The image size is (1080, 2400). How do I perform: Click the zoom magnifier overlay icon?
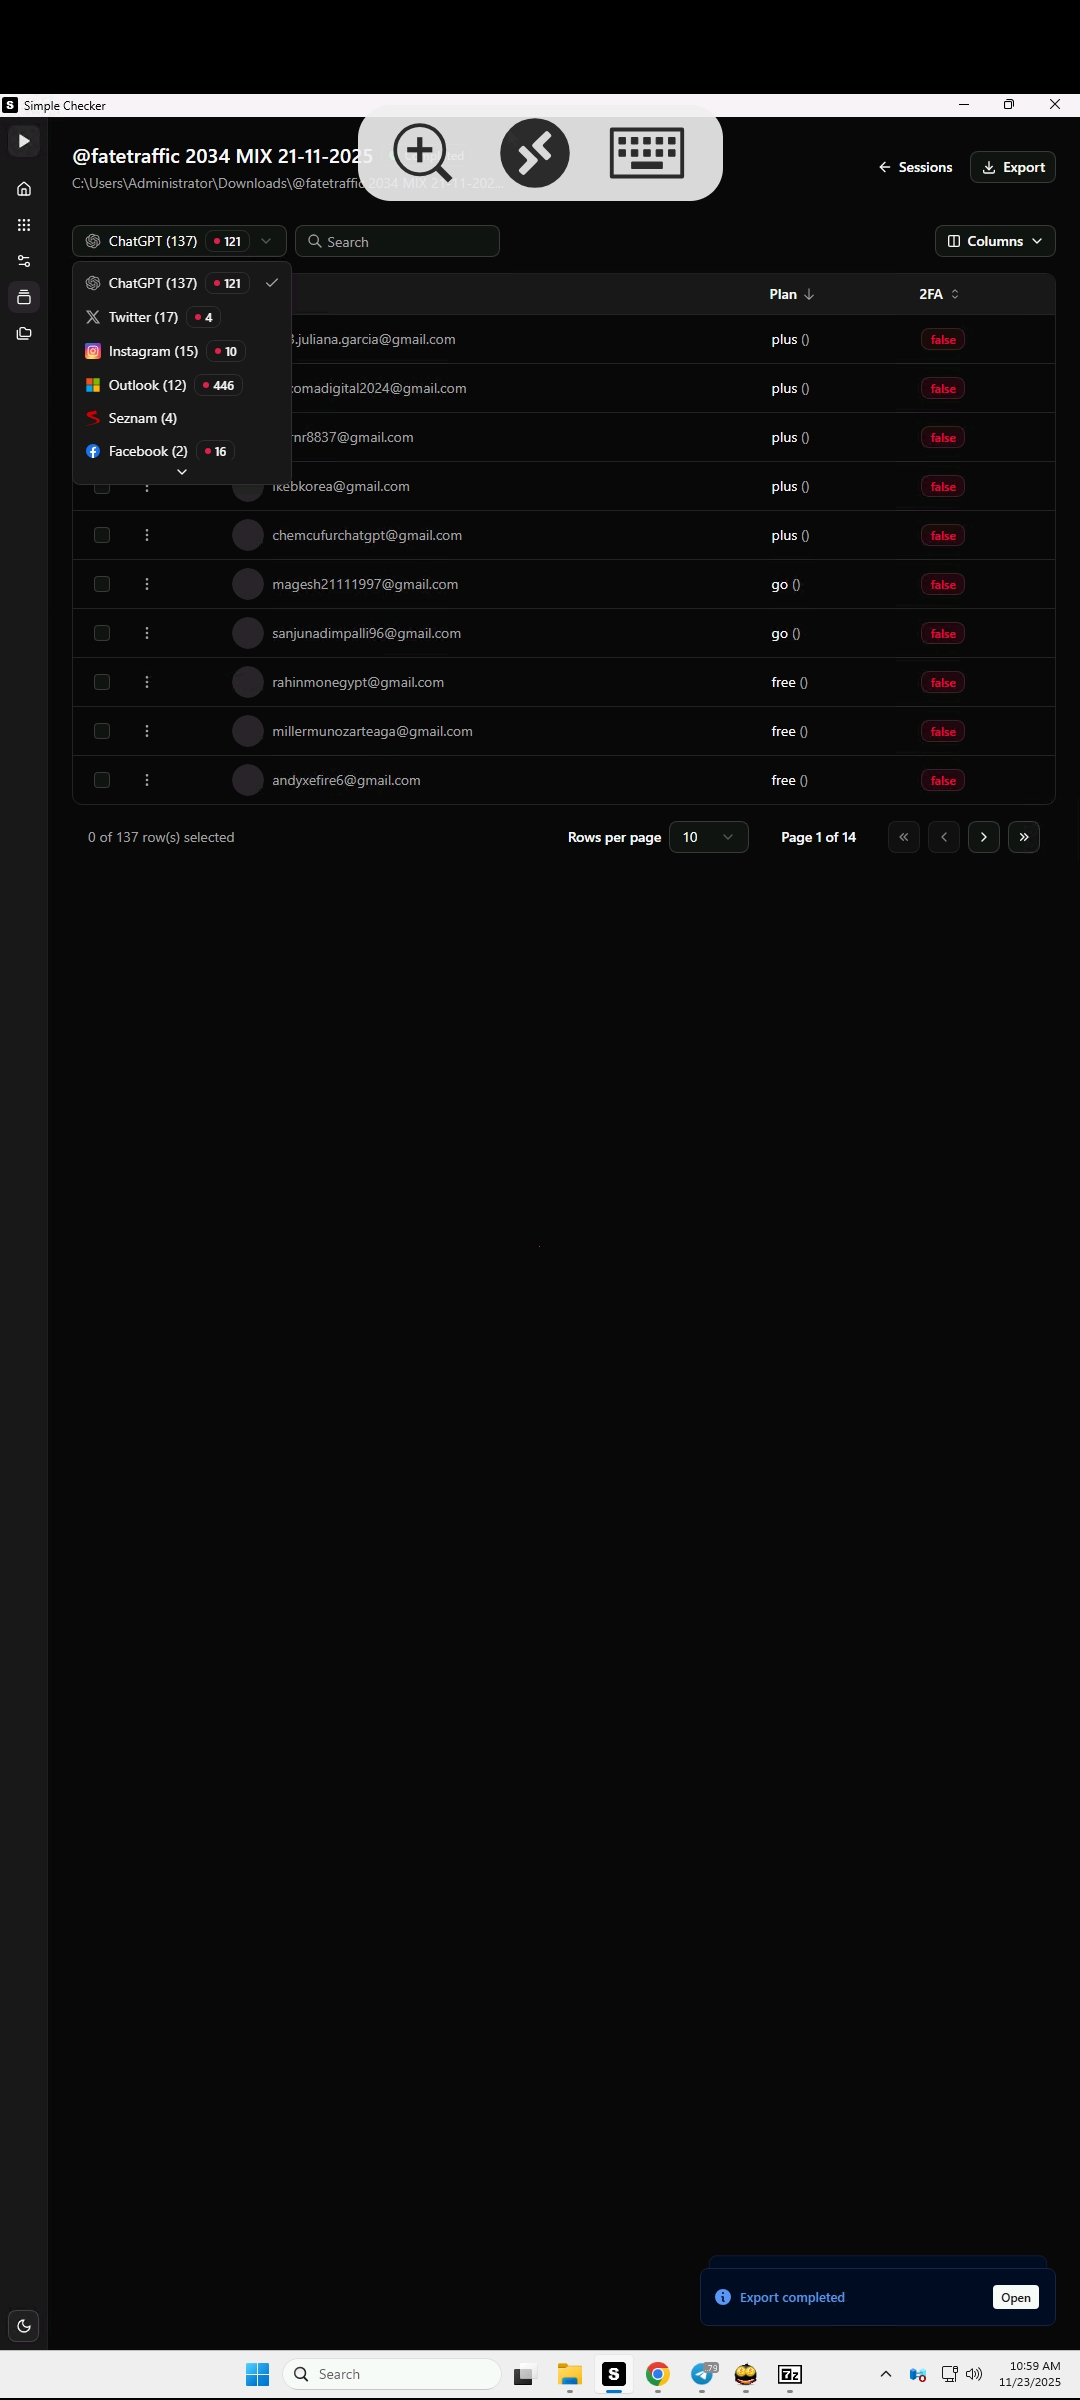click(x=422, y=153)
